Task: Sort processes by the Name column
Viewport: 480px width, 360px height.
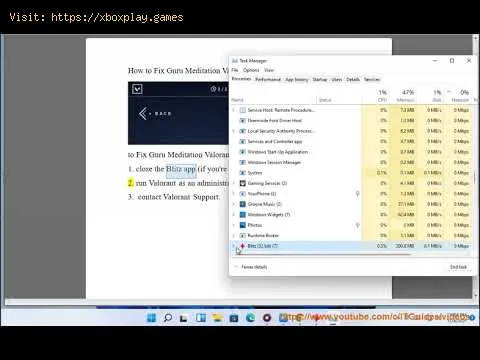Action: point(273,100)
